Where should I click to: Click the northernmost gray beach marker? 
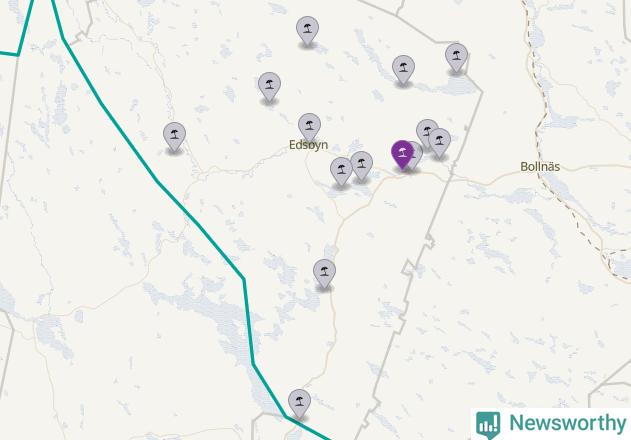pos(307,31)
